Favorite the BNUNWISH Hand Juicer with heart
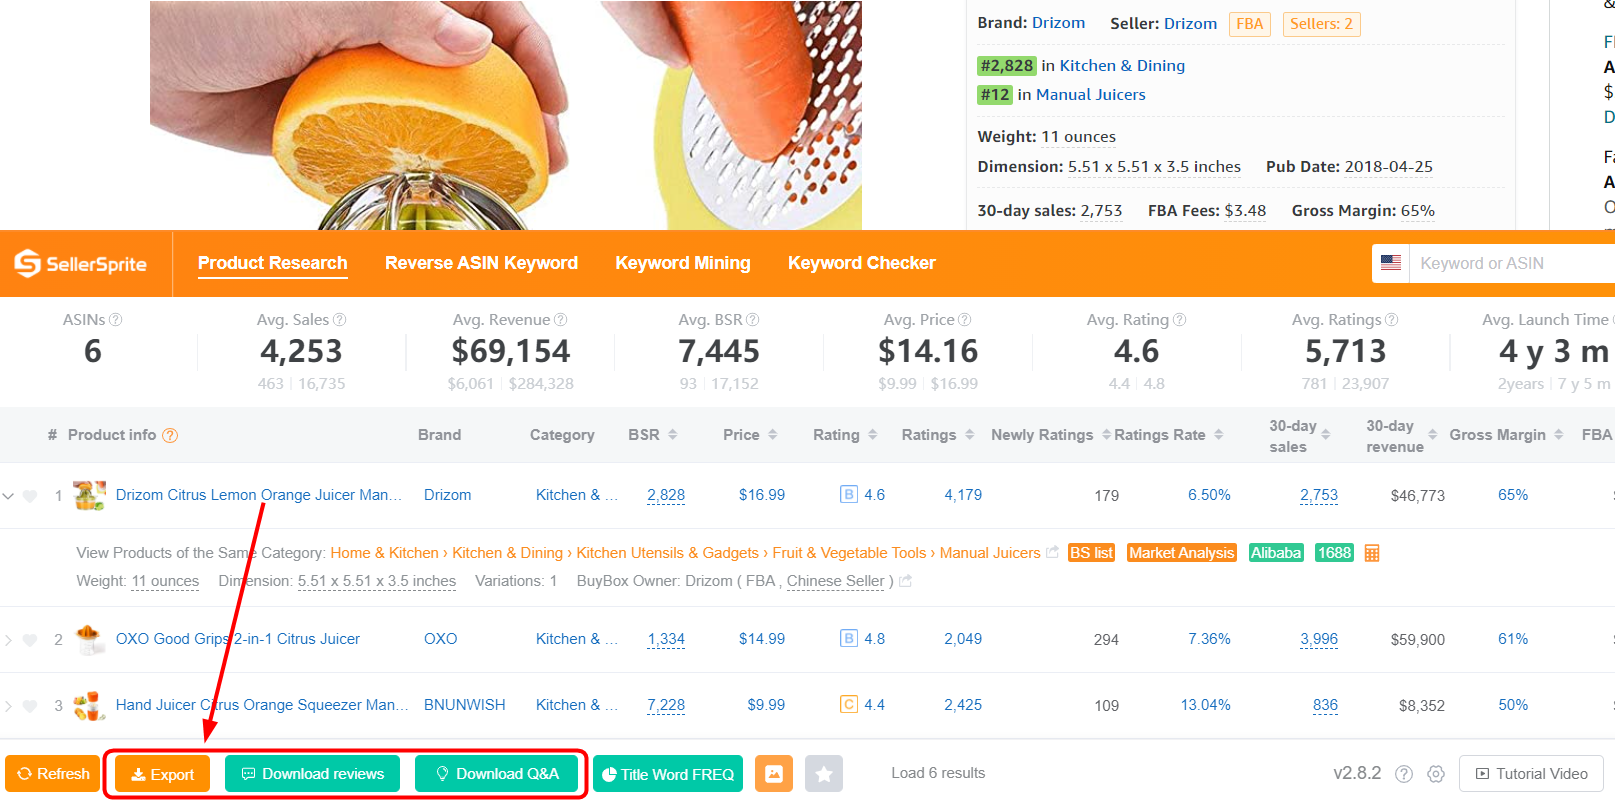The image size is (1615, 802). click(x=30, y=706)
